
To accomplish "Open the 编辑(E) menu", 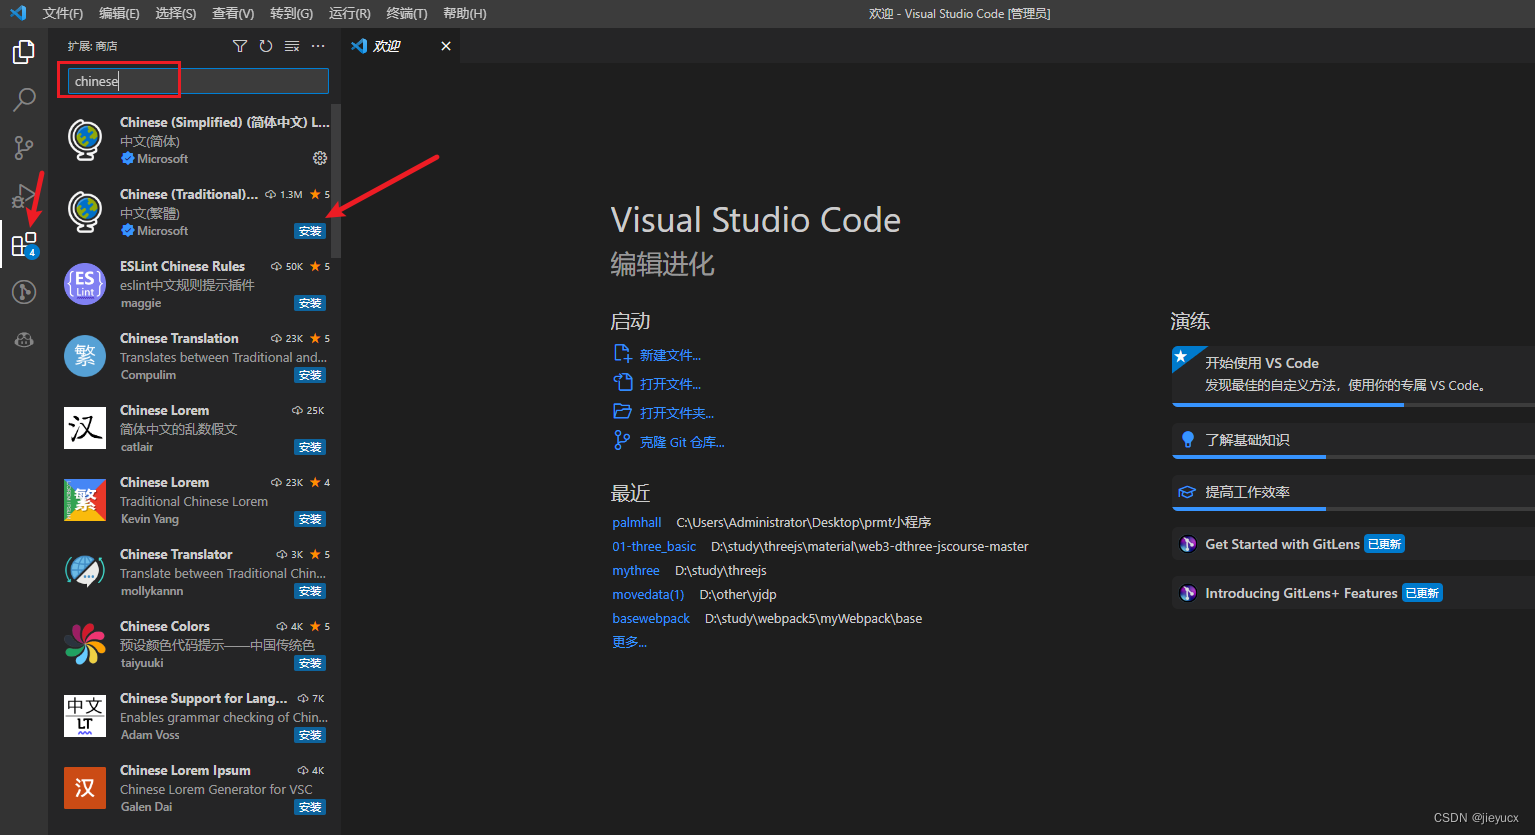I will coord(119,13).
